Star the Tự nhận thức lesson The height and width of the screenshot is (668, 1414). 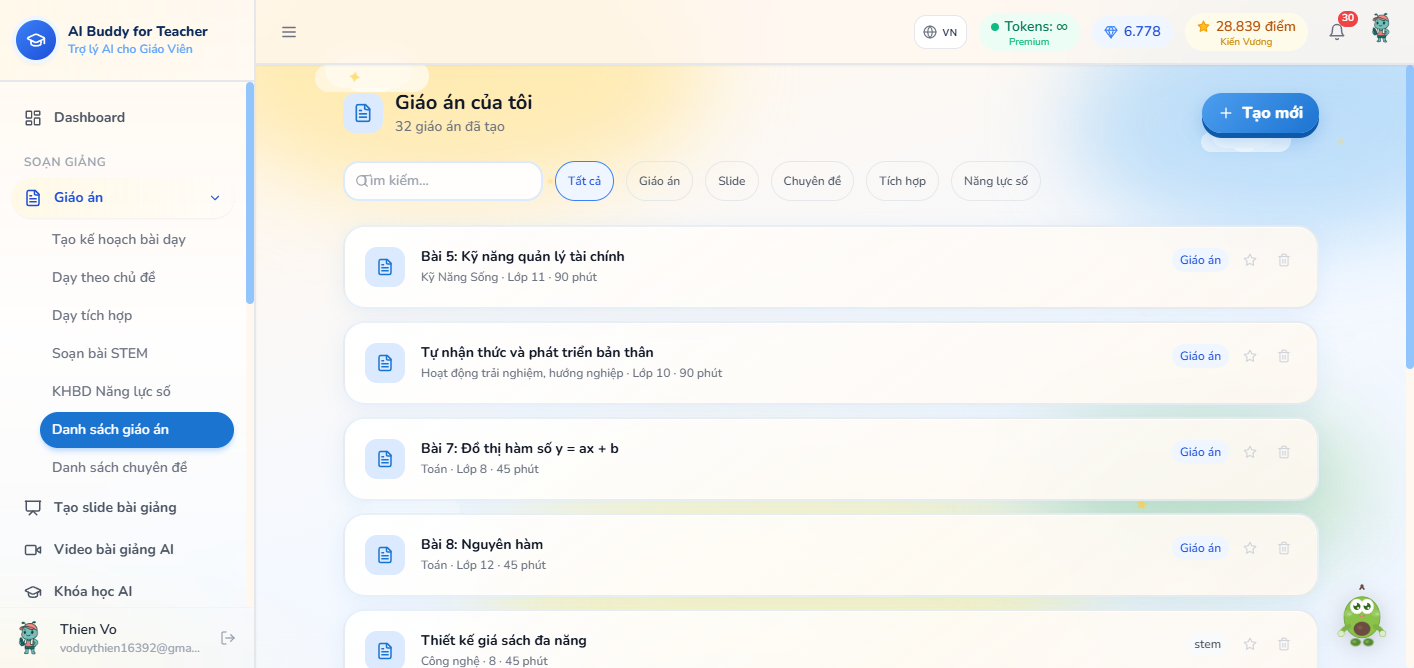[1250, 356]
